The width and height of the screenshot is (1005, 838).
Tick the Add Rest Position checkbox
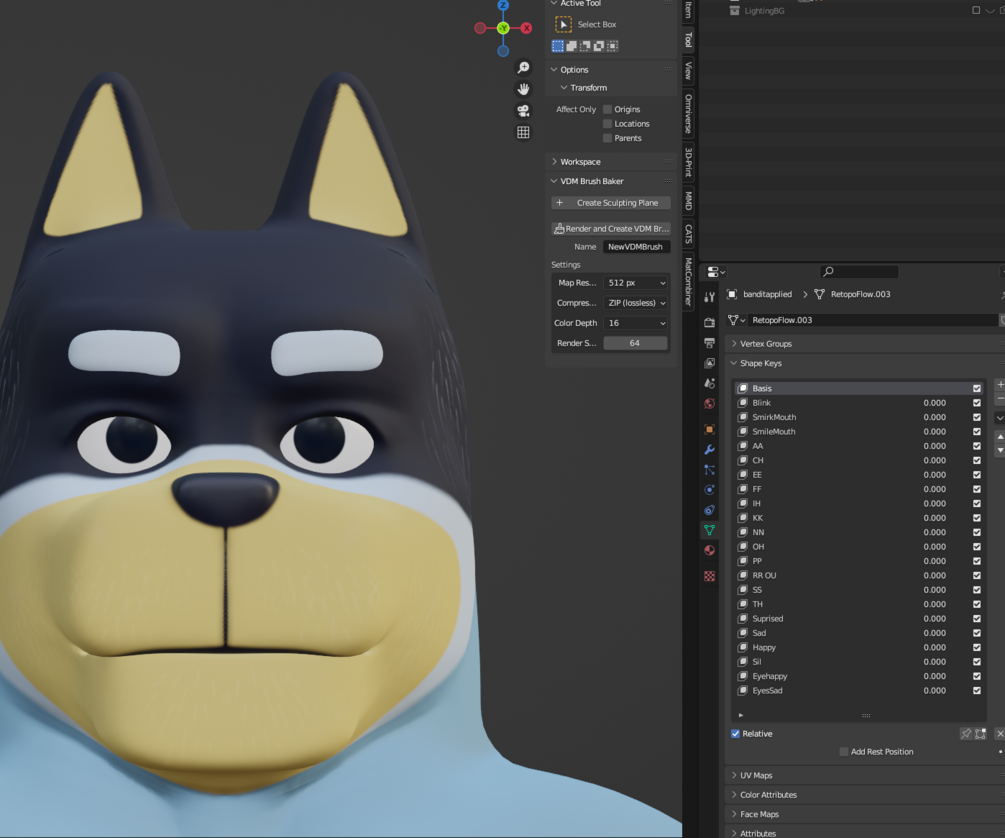843,751
